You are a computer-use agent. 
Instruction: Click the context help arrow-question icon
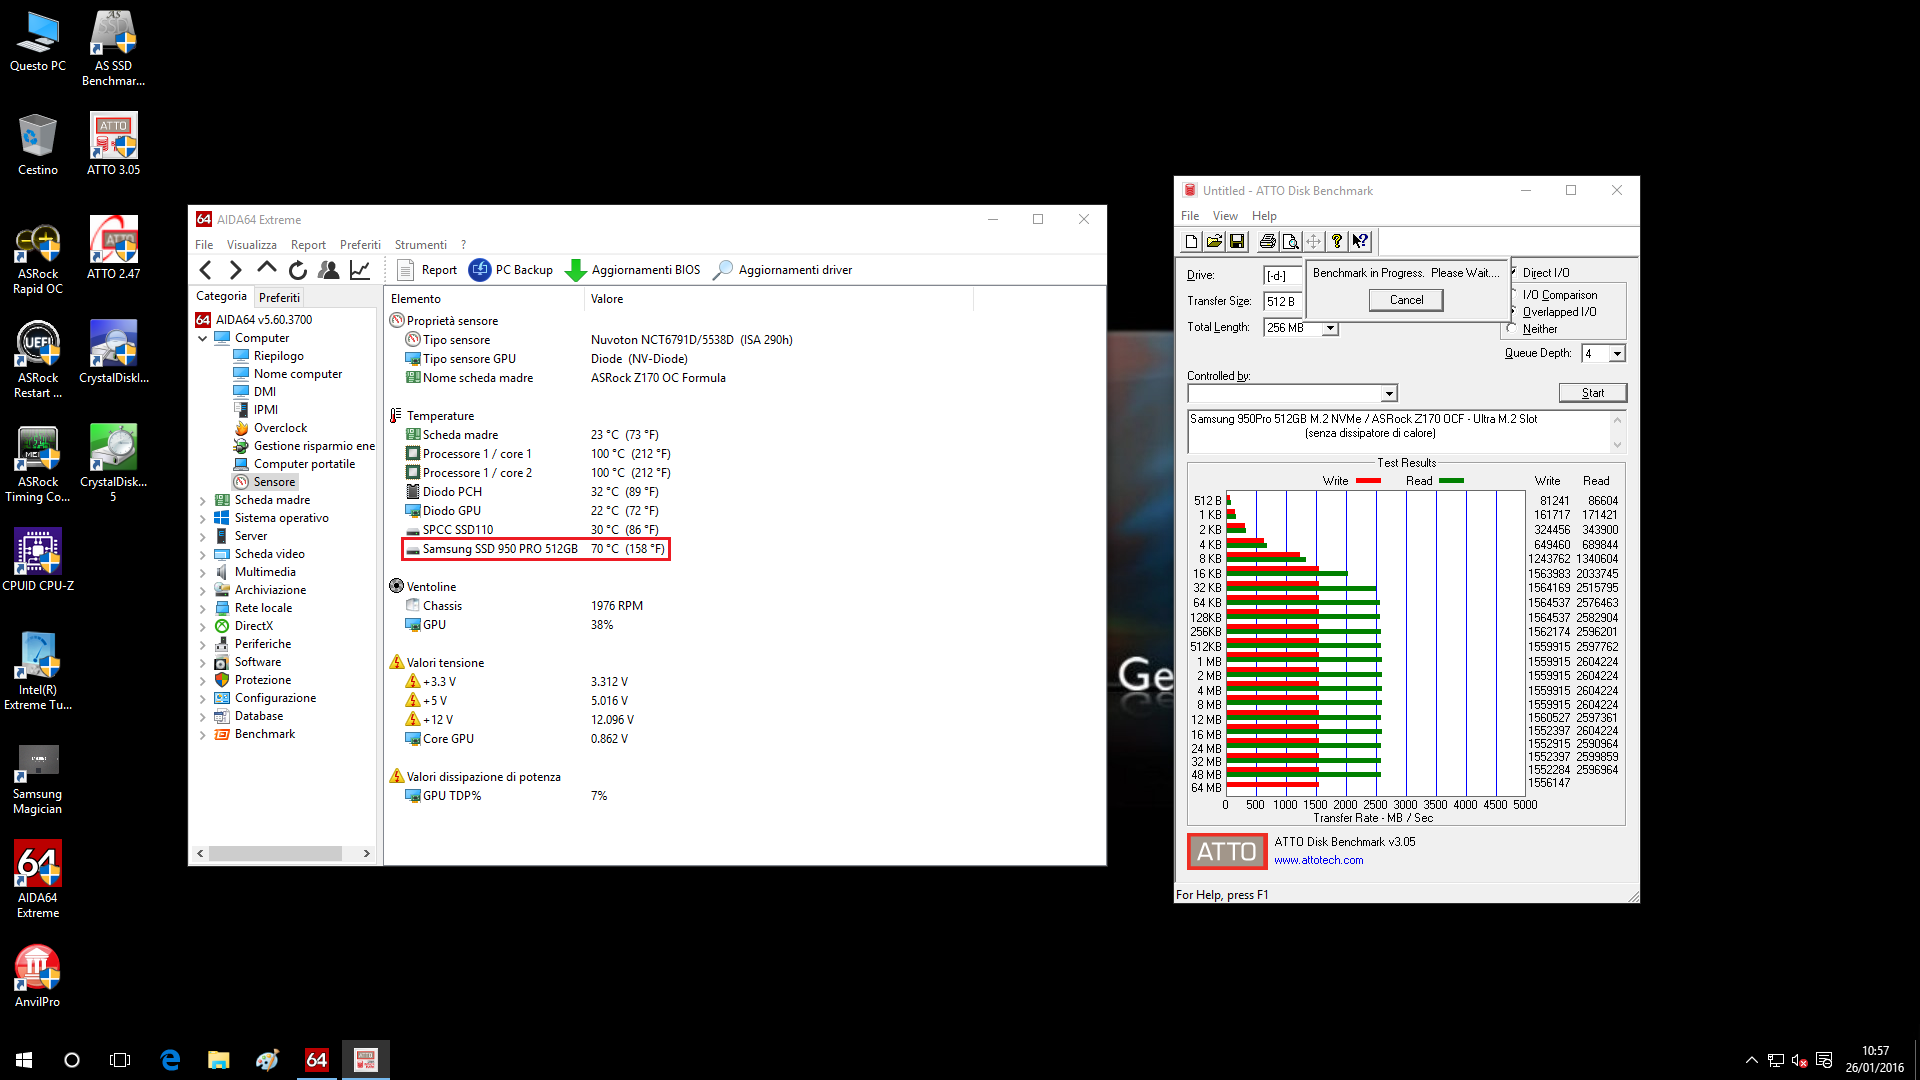click(1360, 241)
